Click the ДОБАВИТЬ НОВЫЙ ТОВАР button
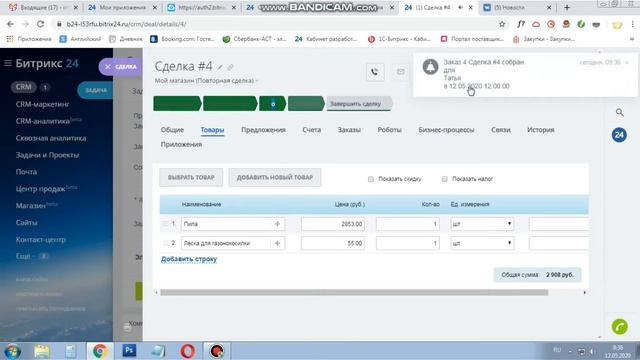 pyautogui.click(x=275, y=178)
